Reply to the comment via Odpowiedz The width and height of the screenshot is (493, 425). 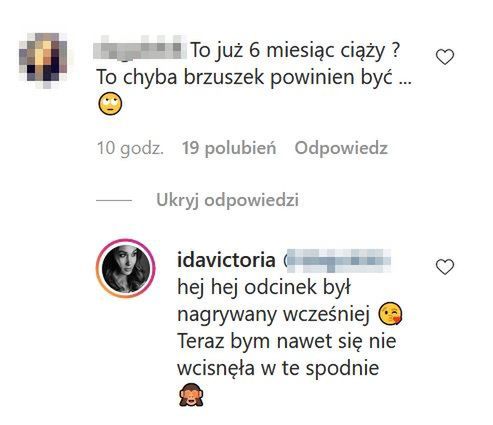pos(341,148)
